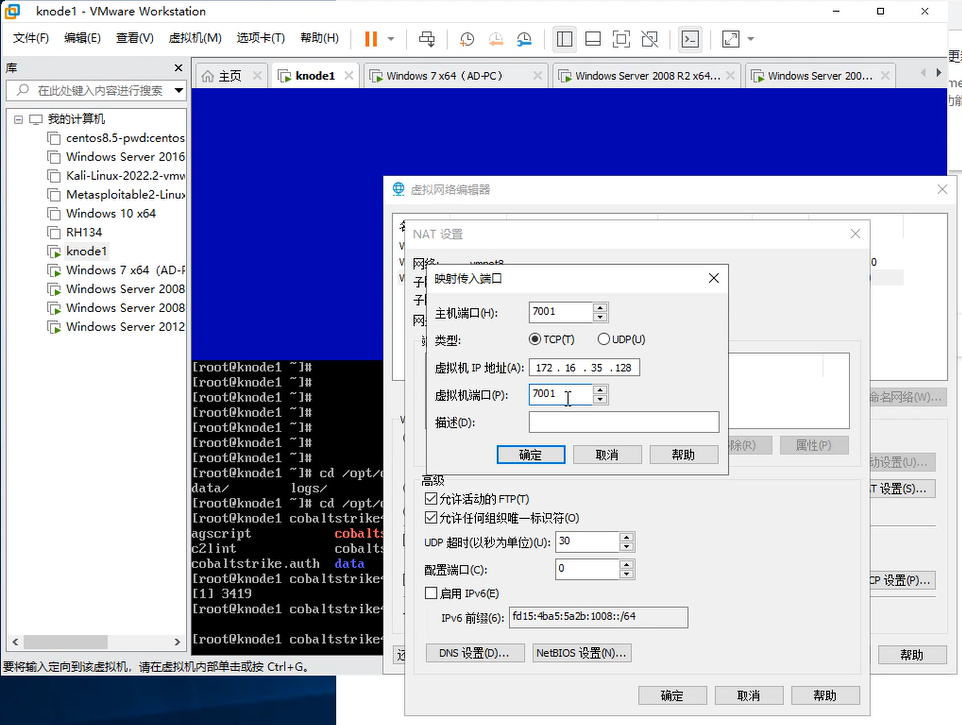This screenshot has width=962, height=725.
Task: Click the pause virtual machine icon
Action: pyautogui.click(x=371, y=39)
